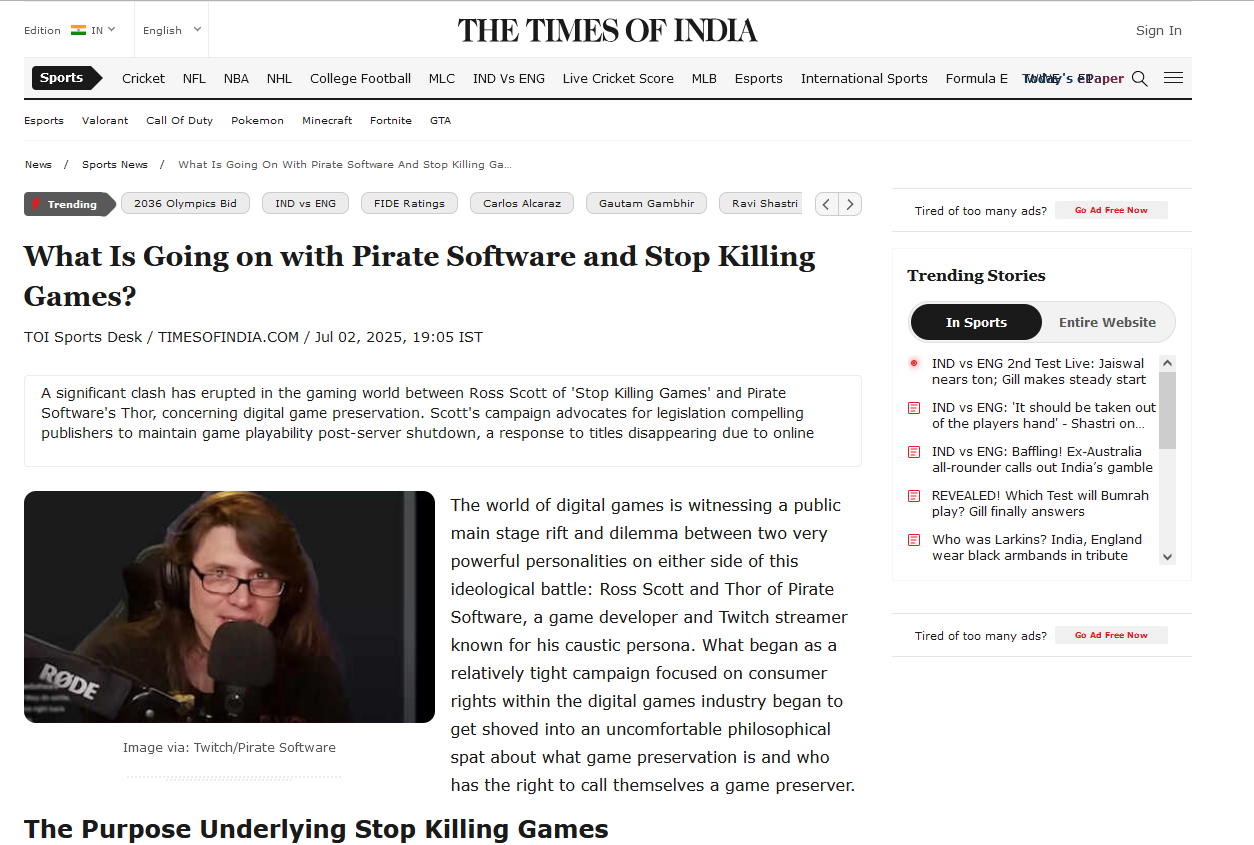The image size is (1254, 845).
Task: Click 'Image via: Twitch/Pirate Software' caption
Action: (x=229, y=747)
